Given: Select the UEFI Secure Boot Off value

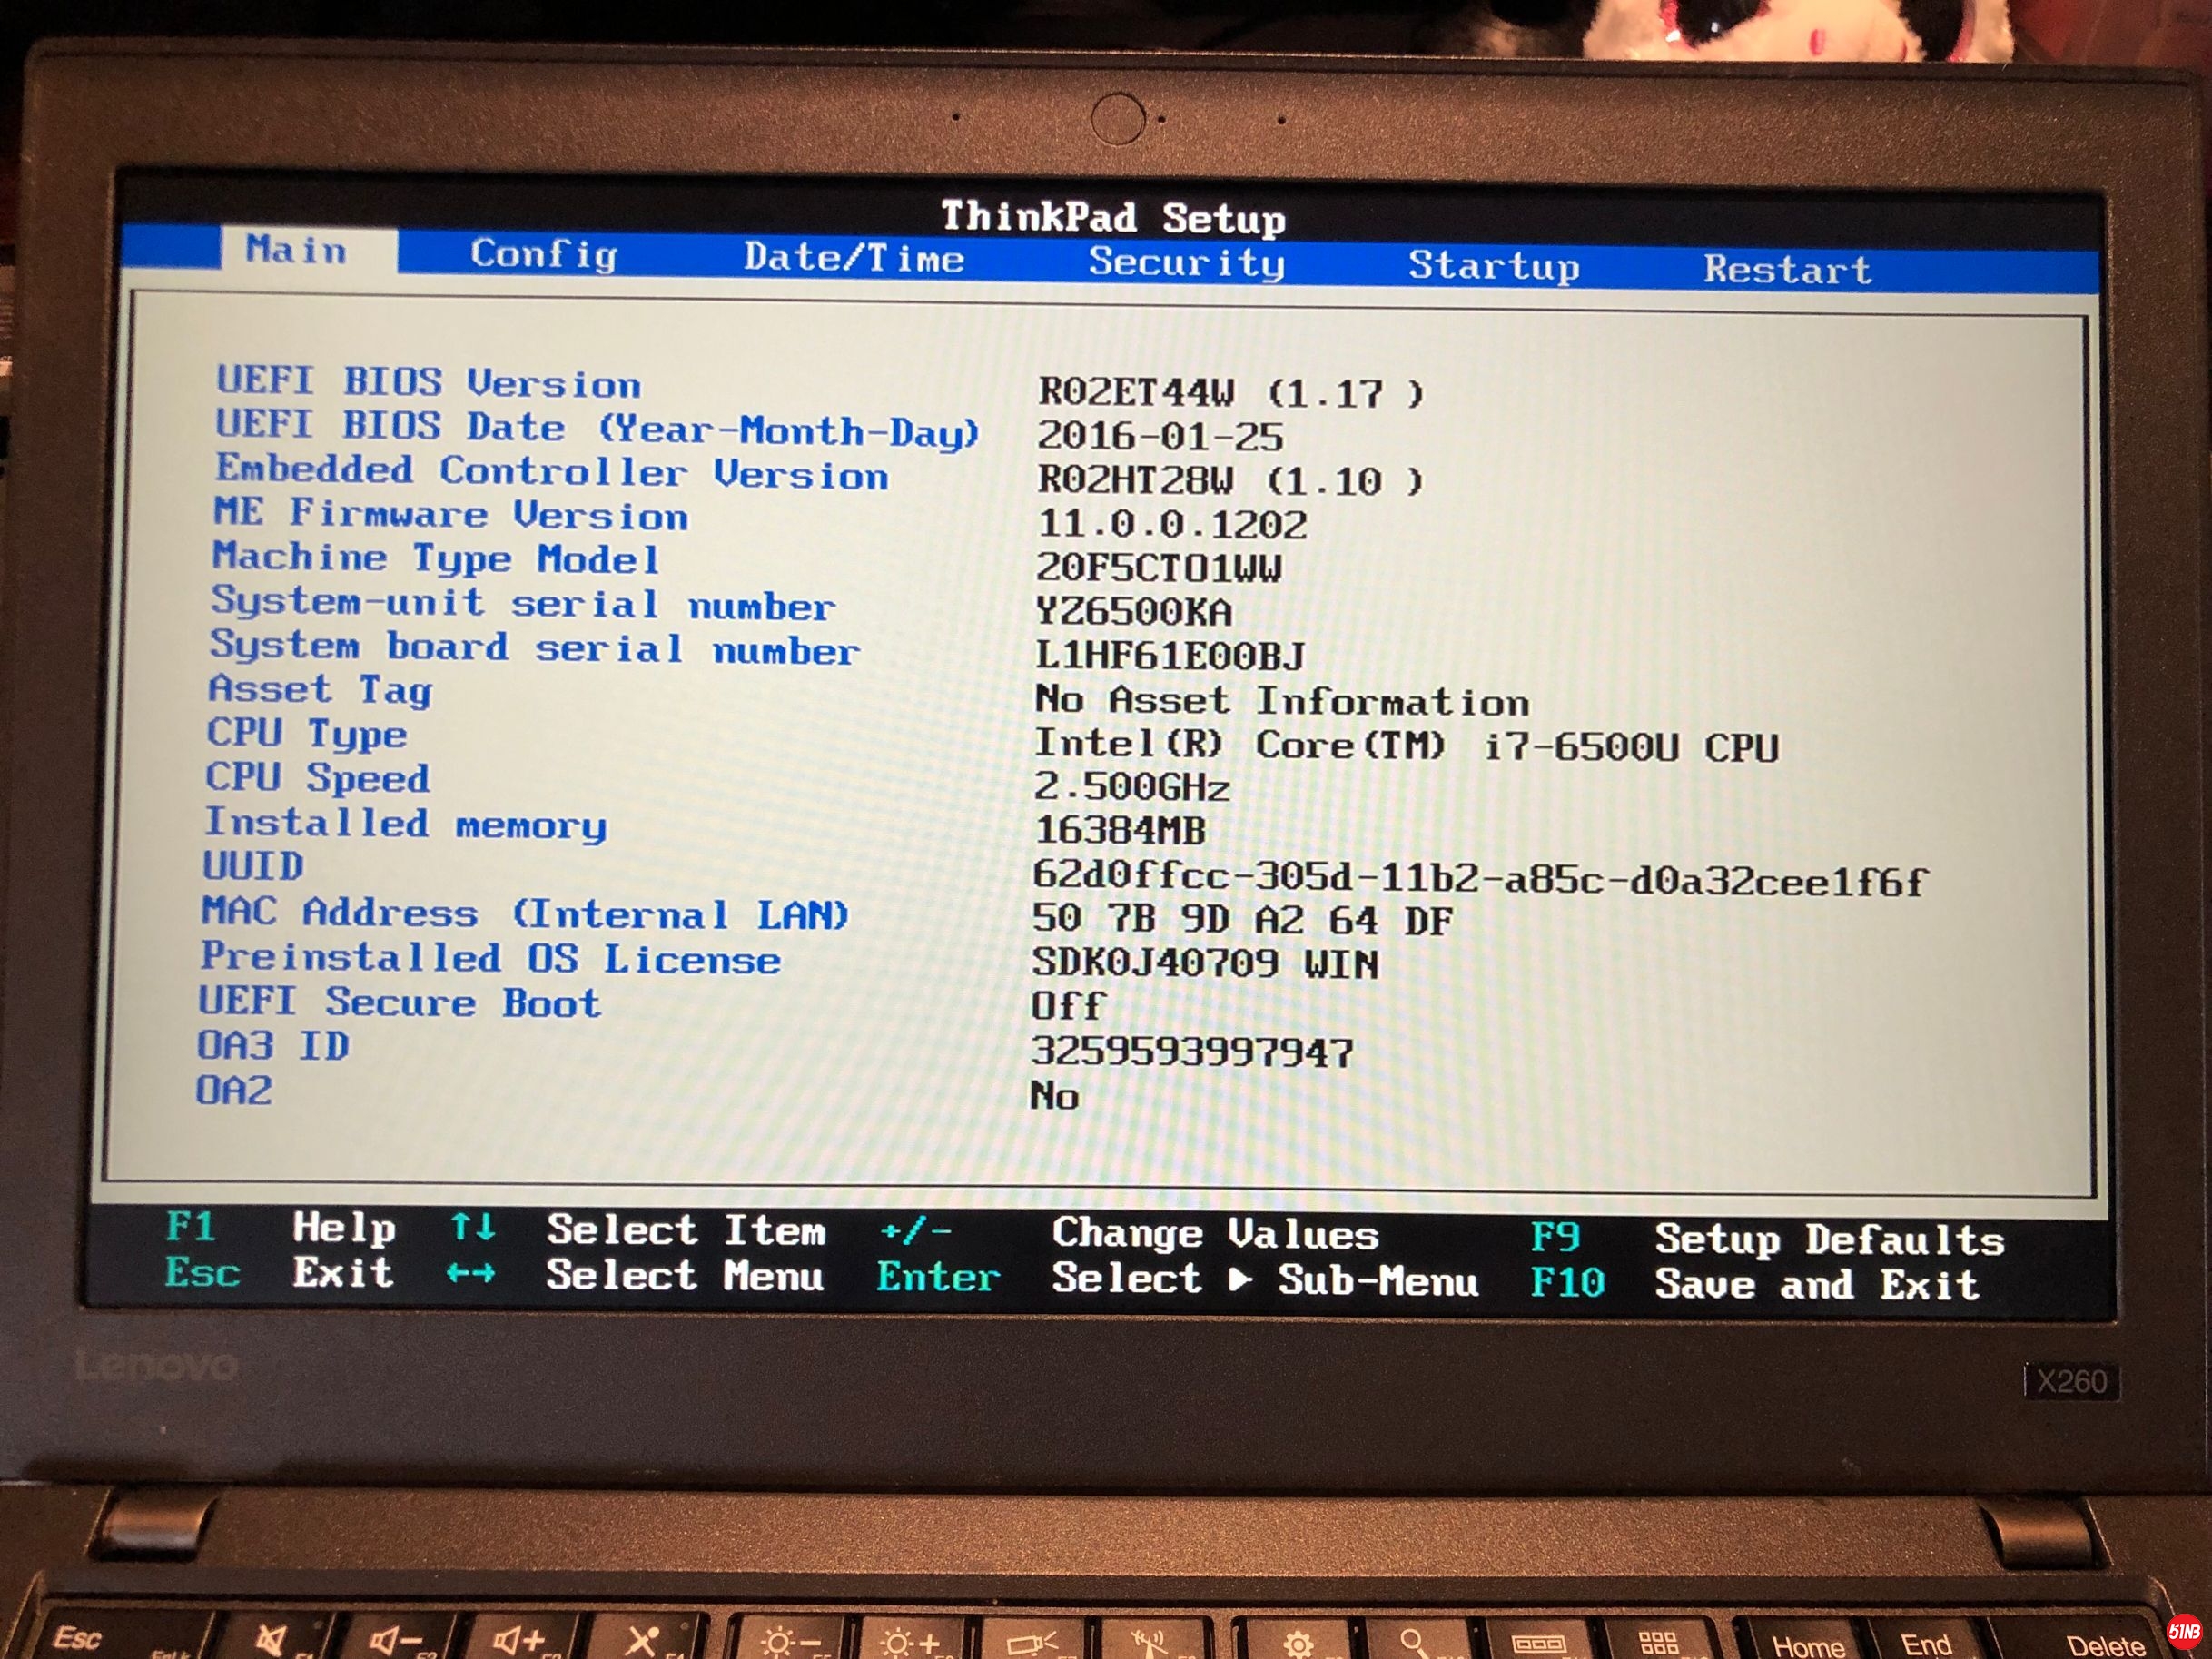Looking at the screenshot, I should (x=1067, y=1006).
